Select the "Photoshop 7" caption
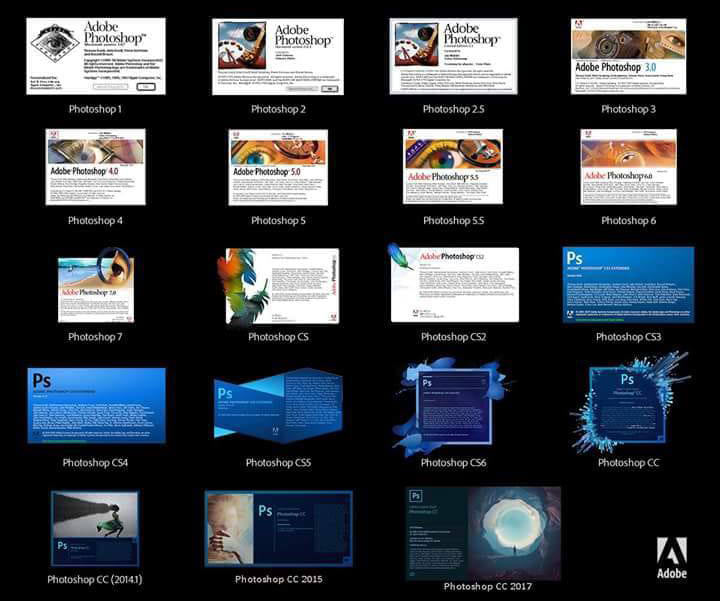 (x=96, y=337)
